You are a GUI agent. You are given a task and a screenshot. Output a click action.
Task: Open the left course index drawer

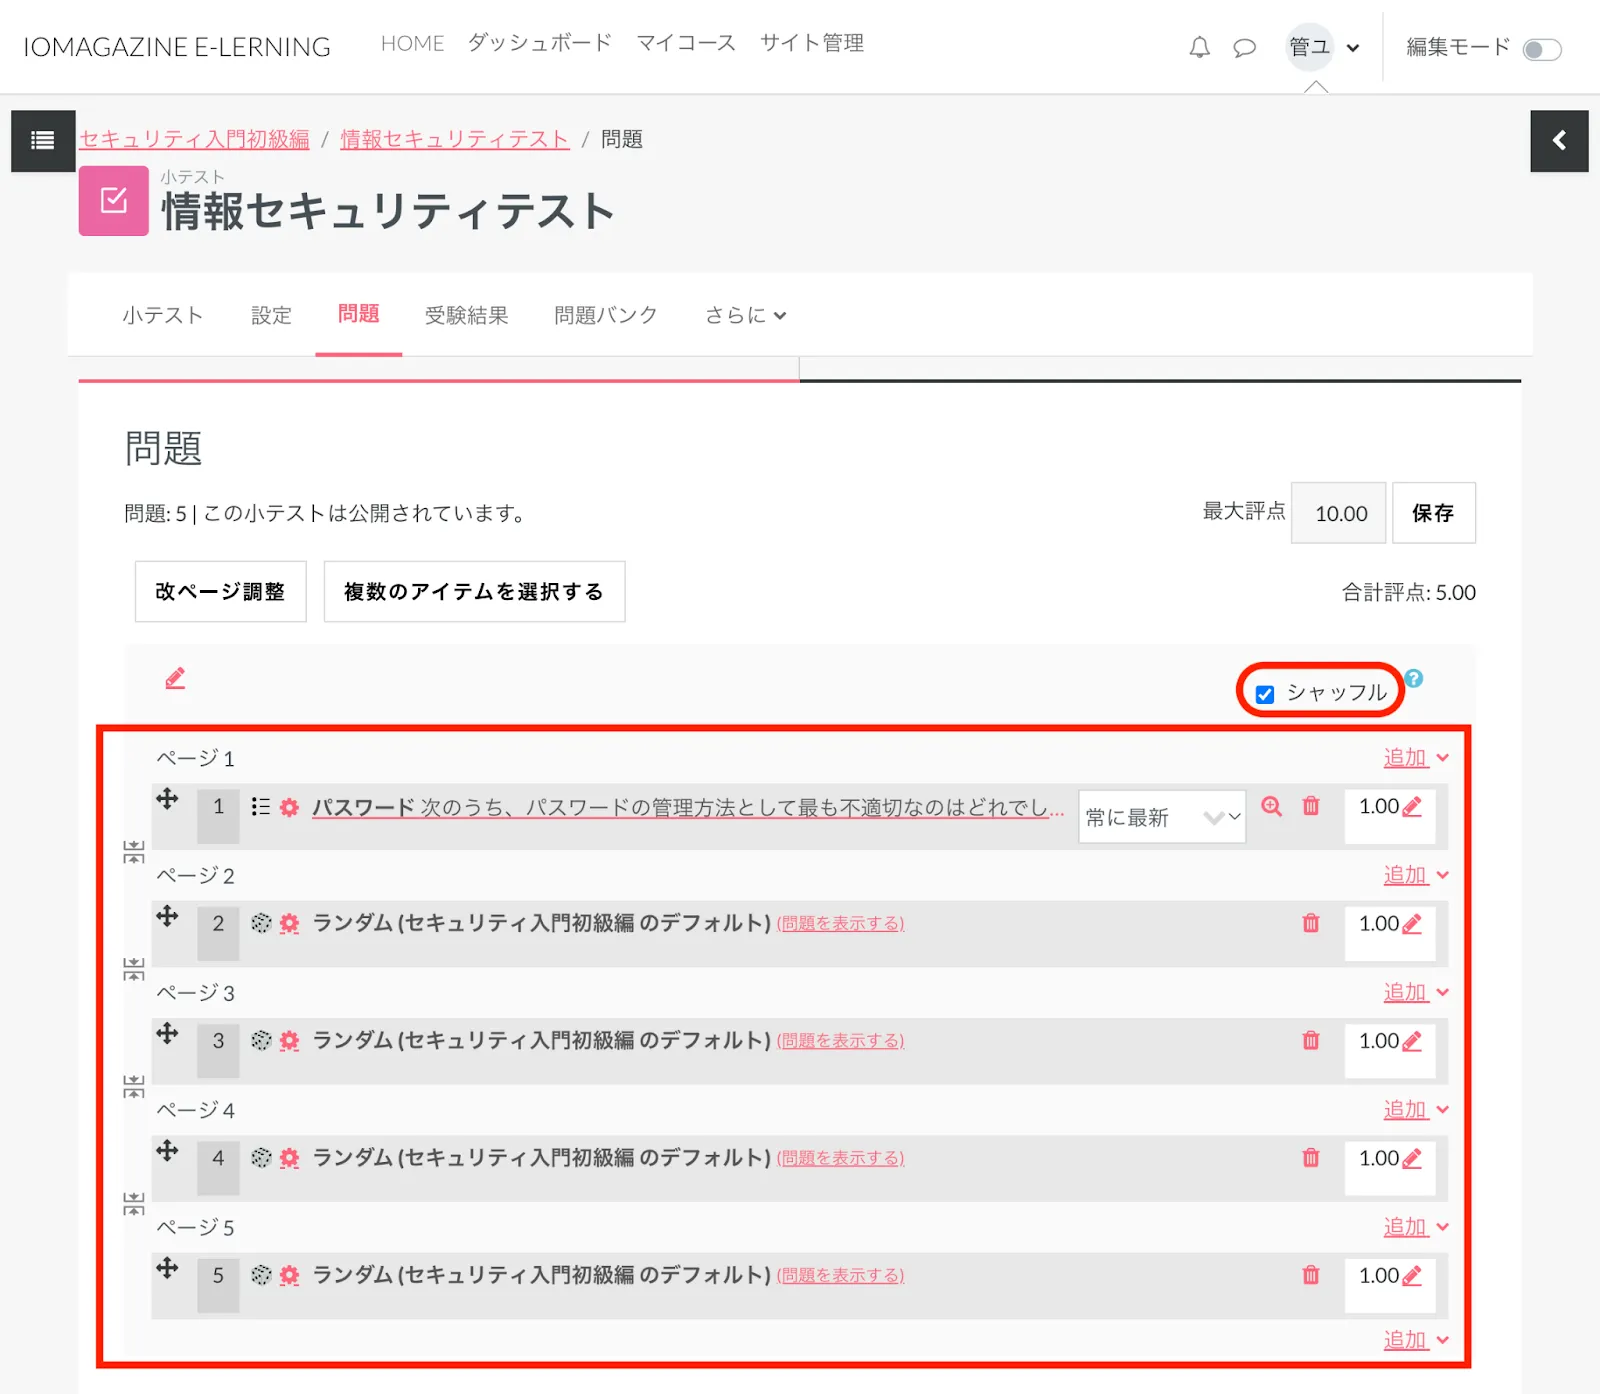click(x=43, y=141)
